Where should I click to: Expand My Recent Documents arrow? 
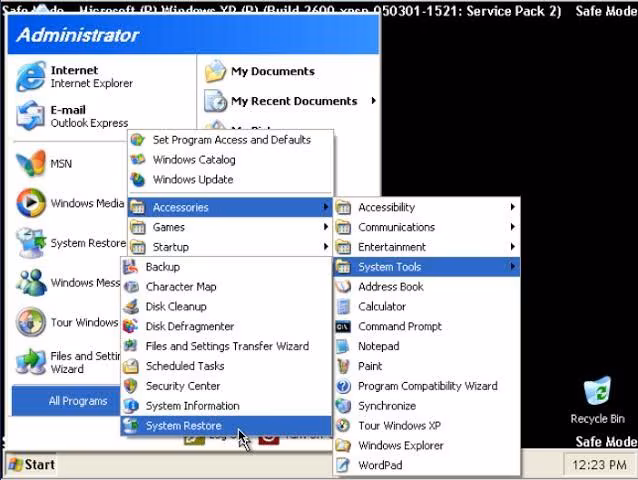coord(374,100)
